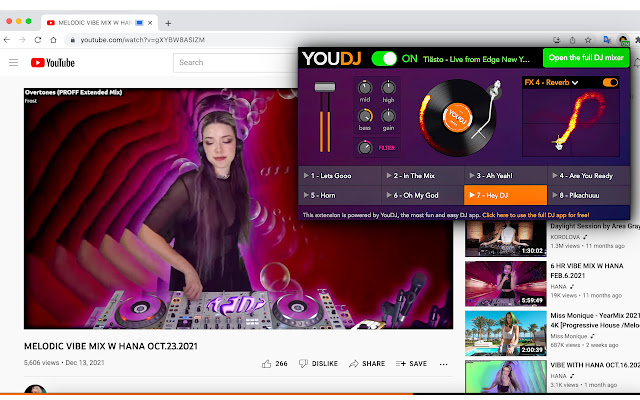Open Daylight Session video thumbnail
Viewport: 640px width, 400px height.
(x=505, y=239)
